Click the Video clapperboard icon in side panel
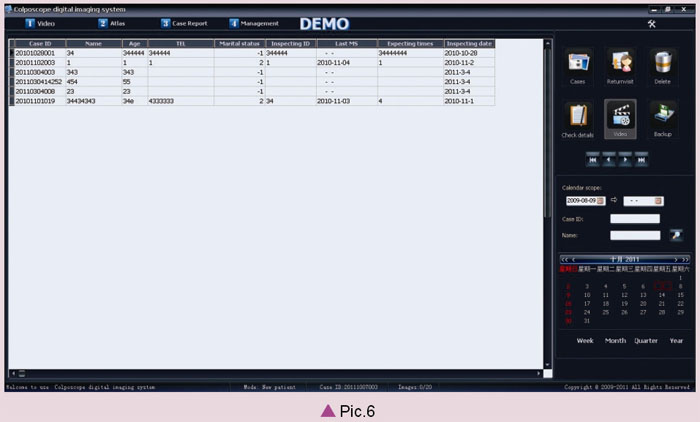Viewport: 700px width, 422px height. tap(621, 119)
